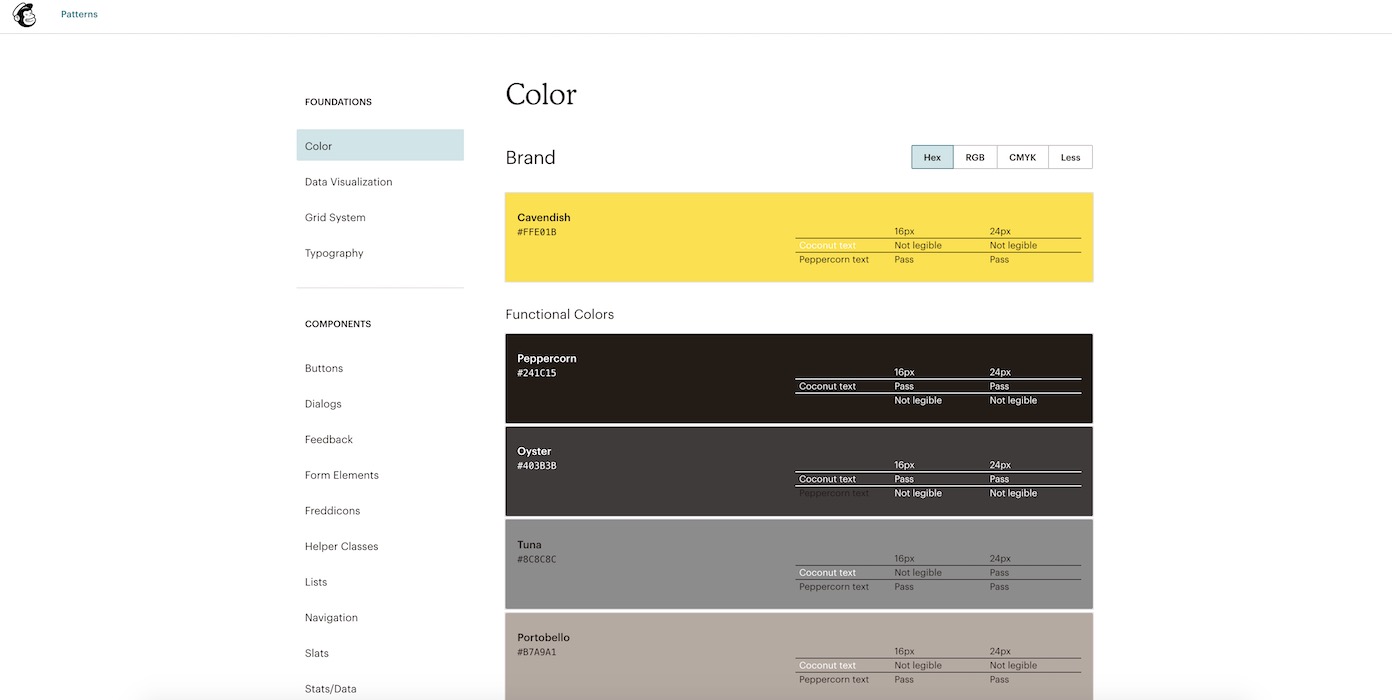Select the #8C8C8C hex value

[537, 559]
